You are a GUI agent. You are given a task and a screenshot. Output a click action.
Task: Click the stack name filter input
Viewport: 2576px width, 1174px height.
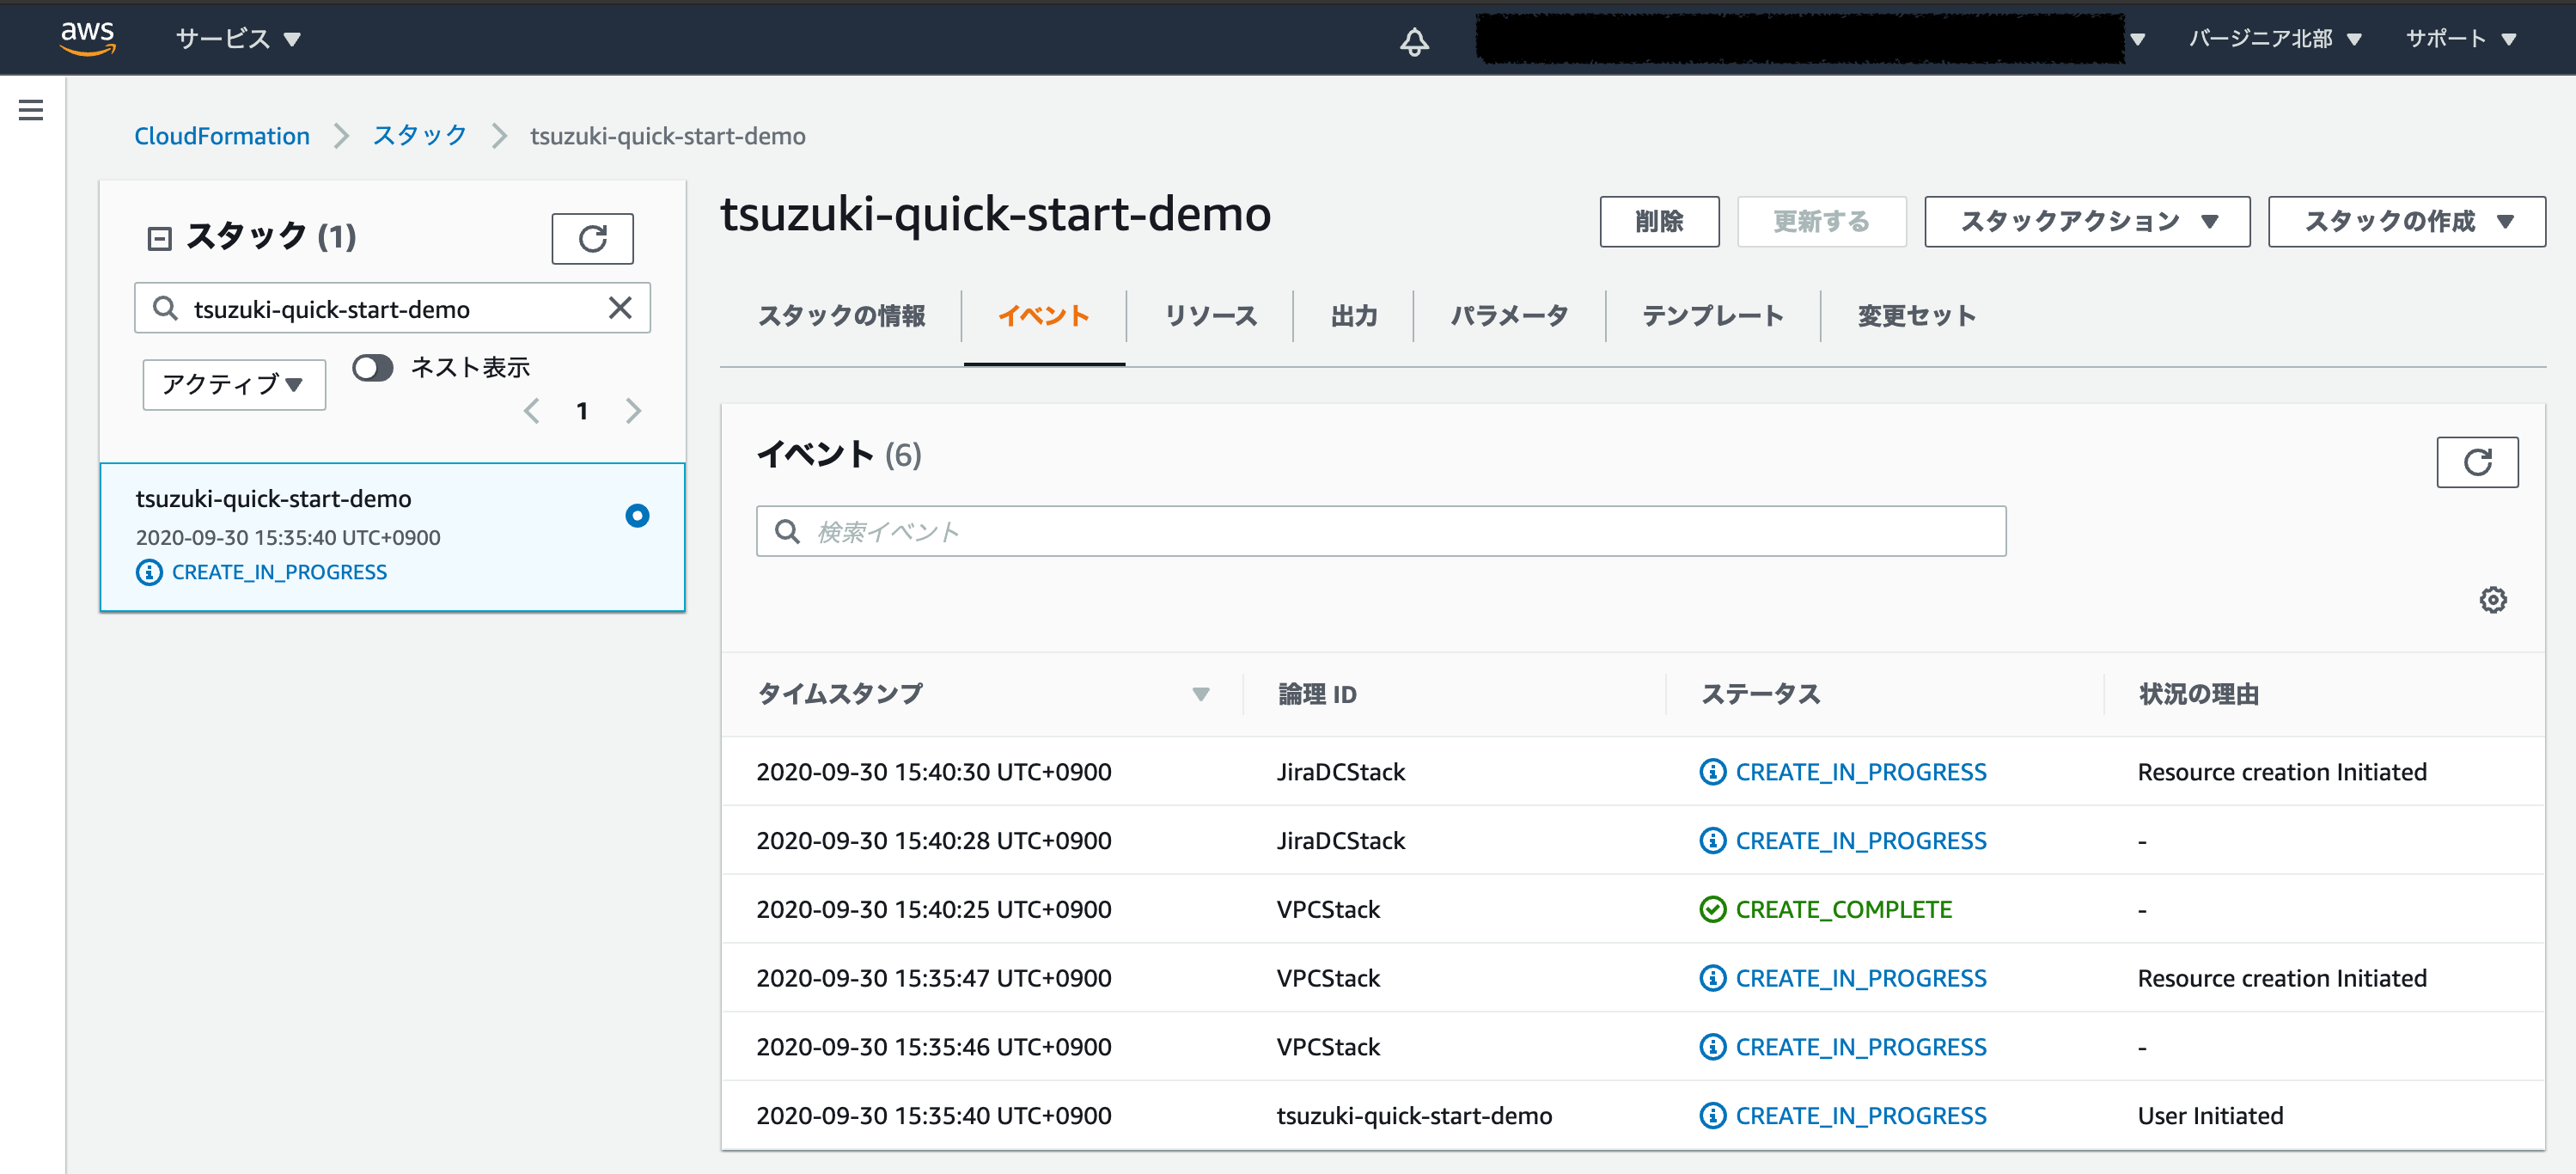click(x=392, y=308)
